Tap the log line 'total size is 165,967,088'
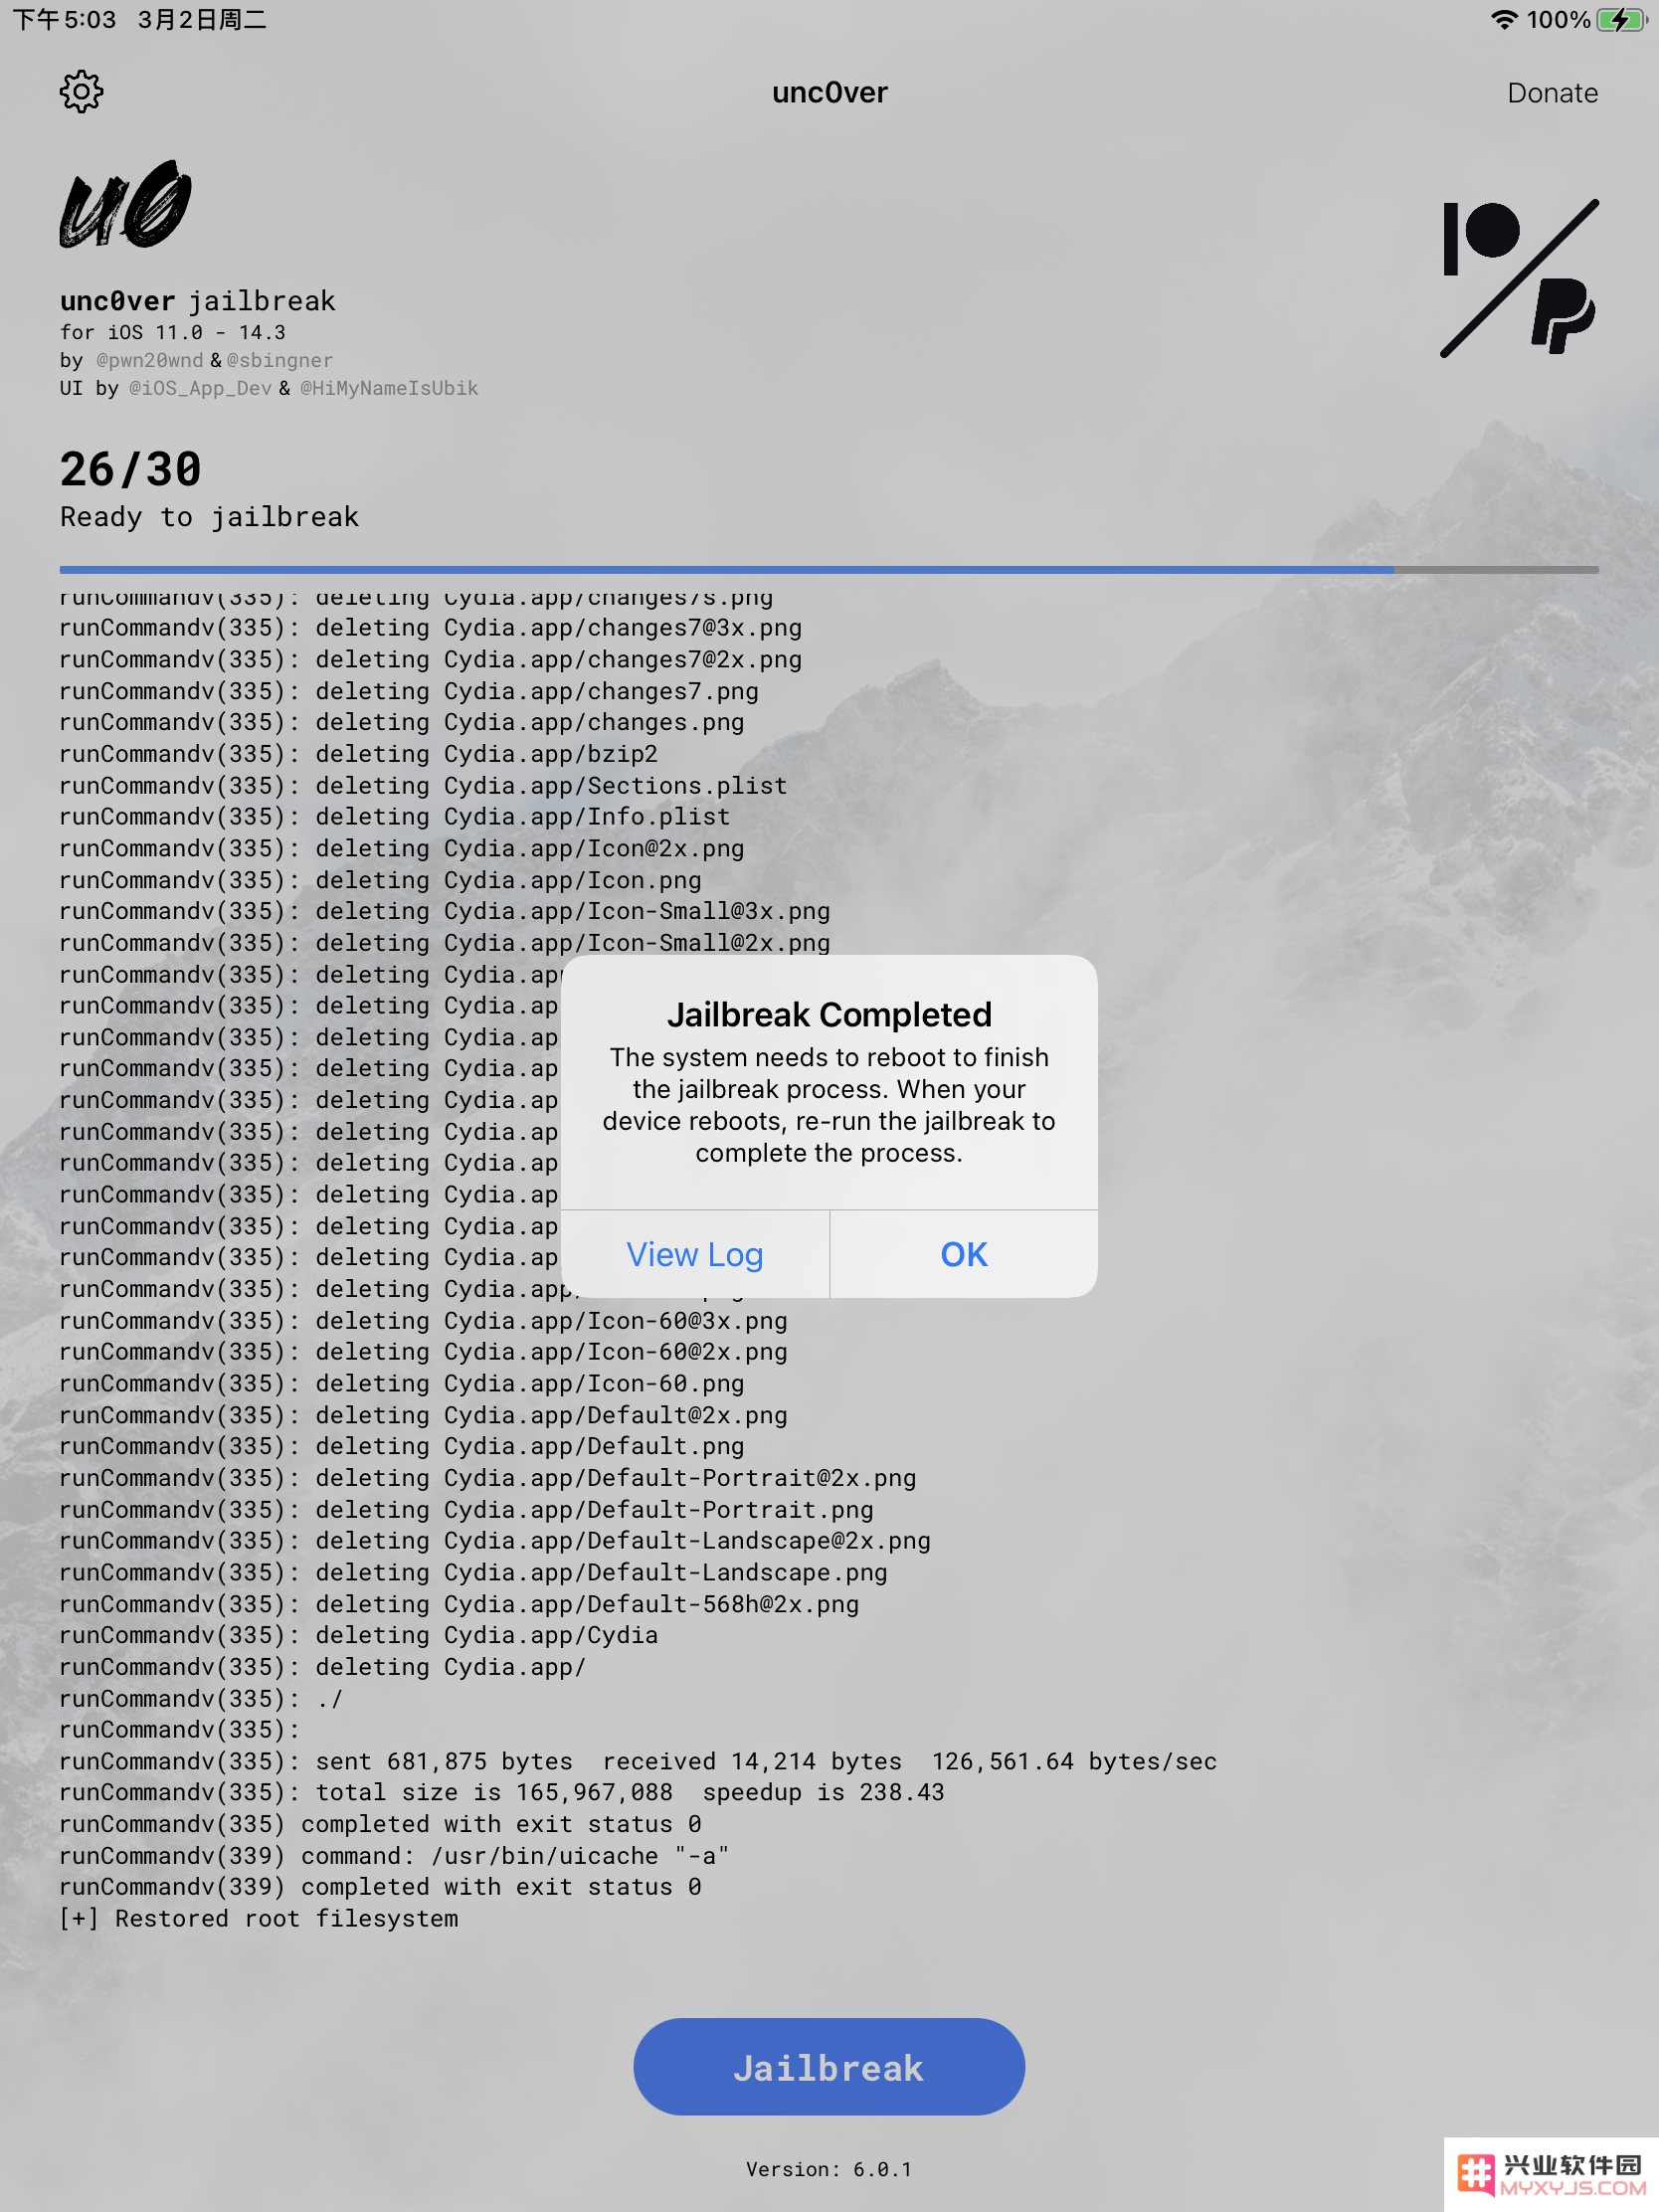The width and height of the screenshot is (1659, 2212). [502, 1792]
